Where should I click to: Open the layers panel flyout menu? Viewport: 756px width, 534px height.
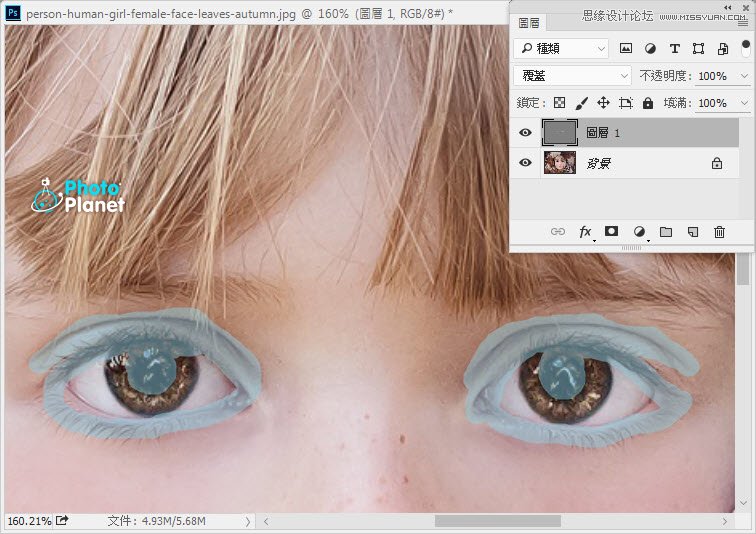742,23
